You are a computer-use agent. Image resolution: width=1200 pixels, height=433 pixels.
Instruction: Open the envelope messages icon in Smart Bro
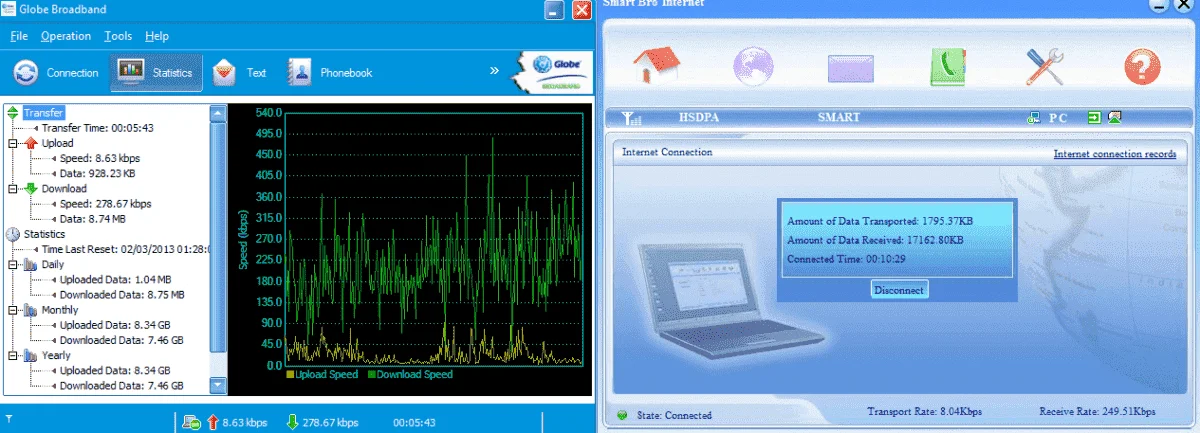pyautogui.click(x=851, y=69)
